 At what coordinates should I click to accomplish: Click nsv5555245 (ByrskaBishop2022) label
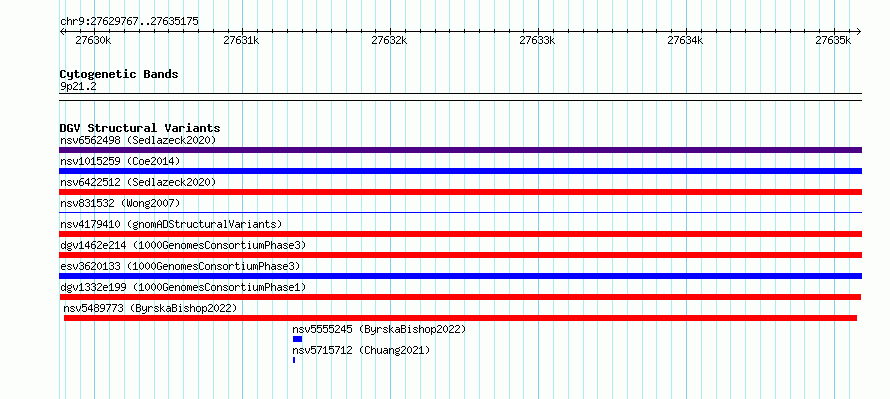point(379,329)
